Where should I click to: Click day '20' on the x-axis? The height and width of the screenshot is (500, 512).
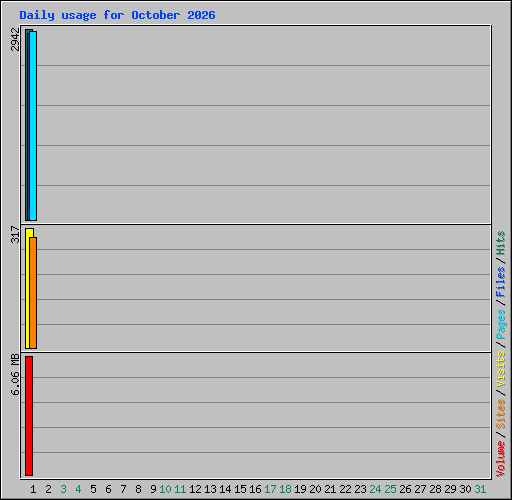[x=315, y=489]
